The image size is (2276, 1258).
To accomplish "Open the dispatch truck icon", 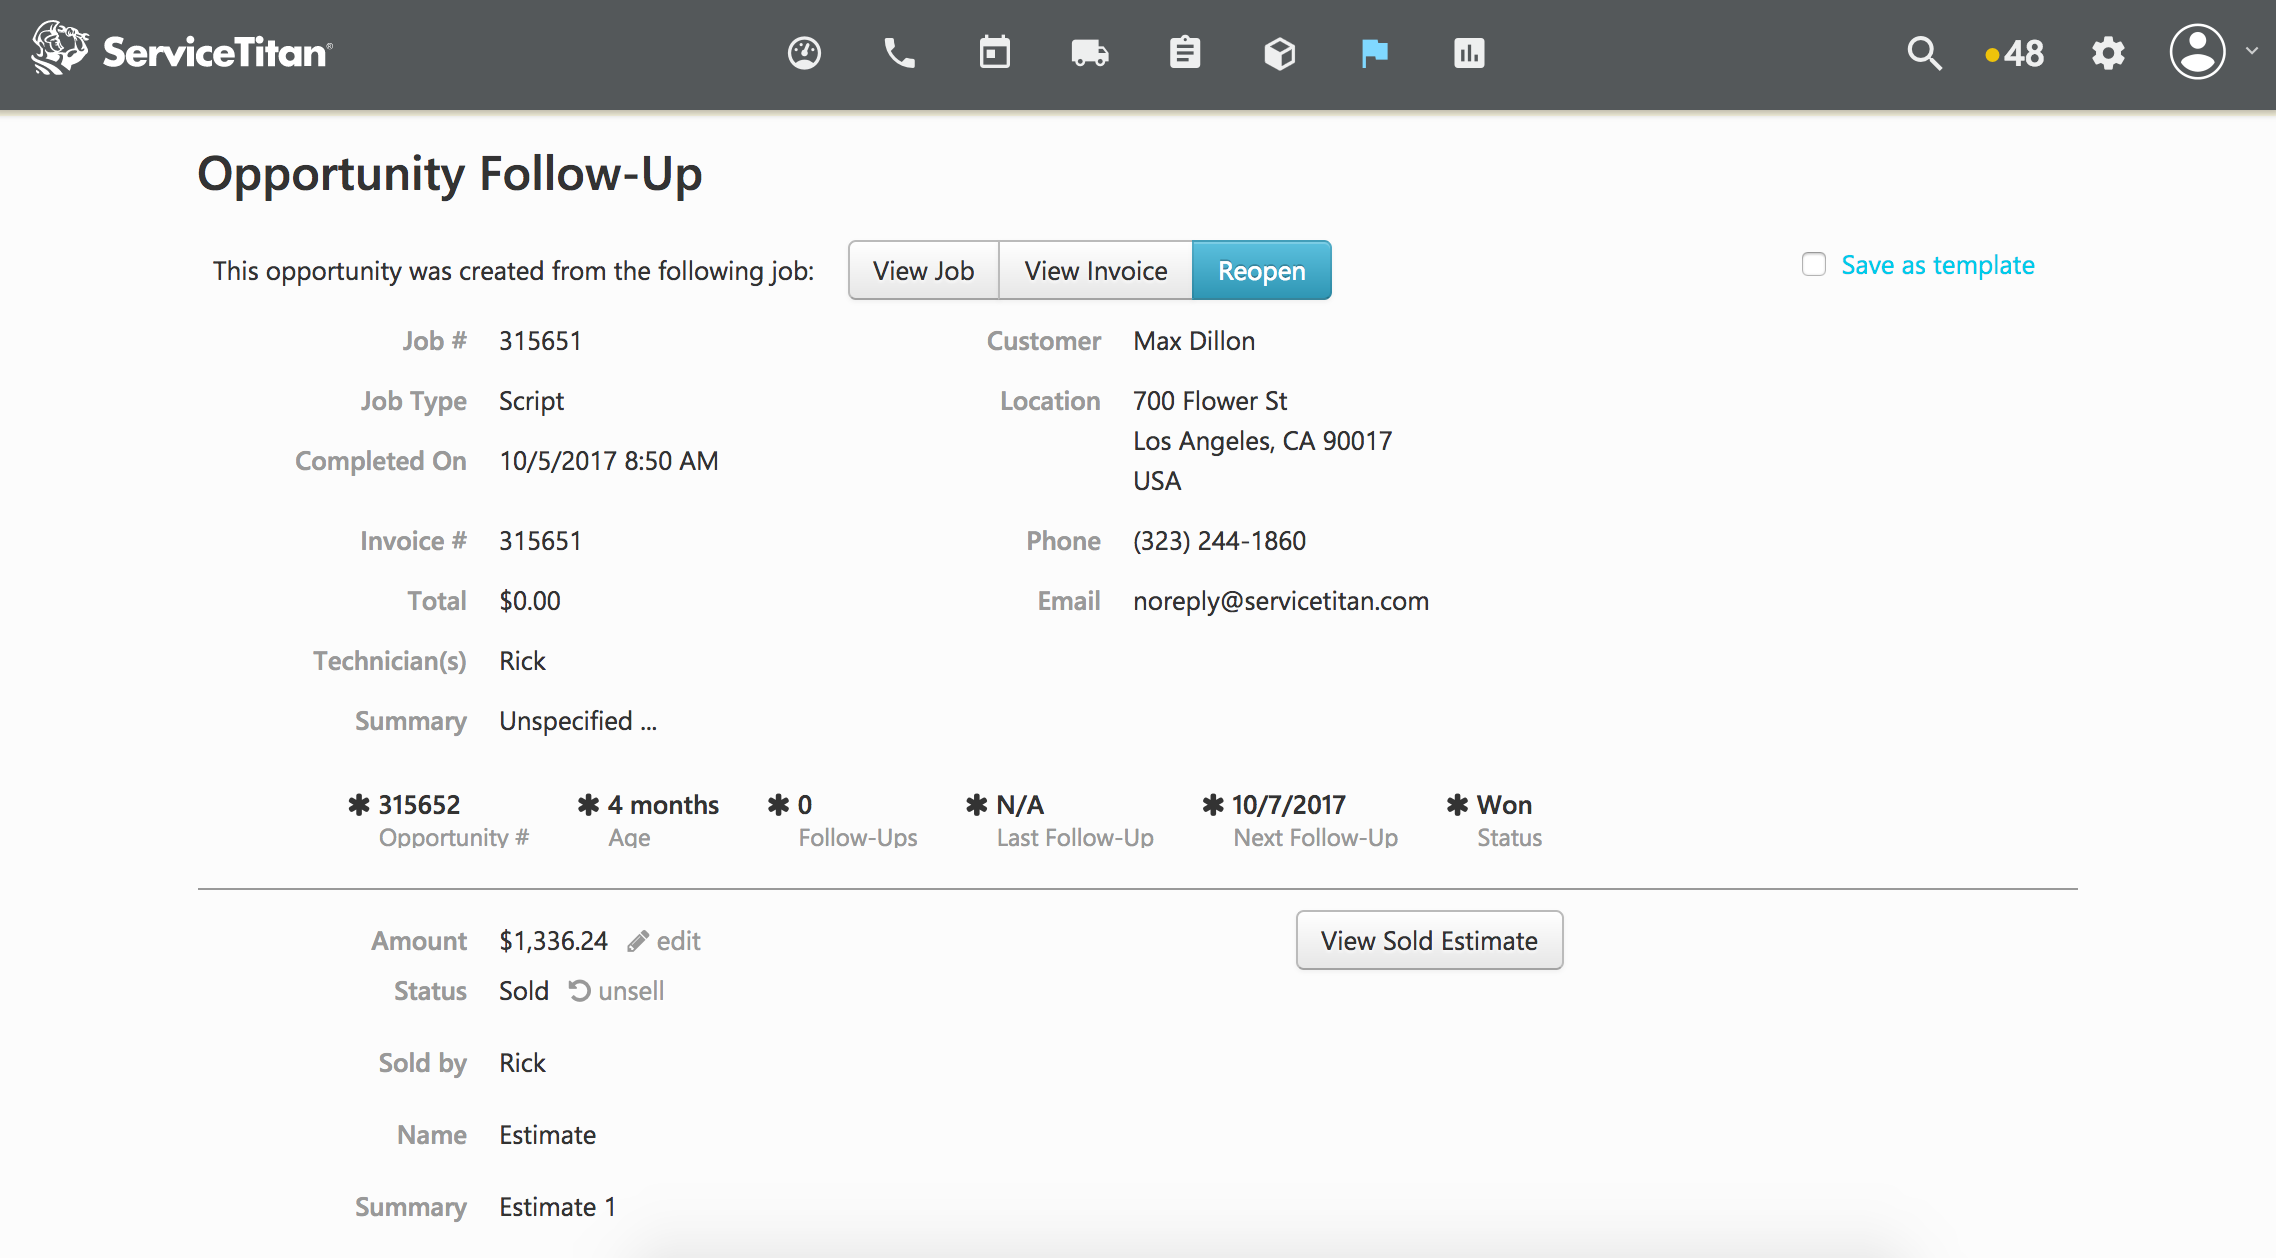I will (x=1089, y=53).
